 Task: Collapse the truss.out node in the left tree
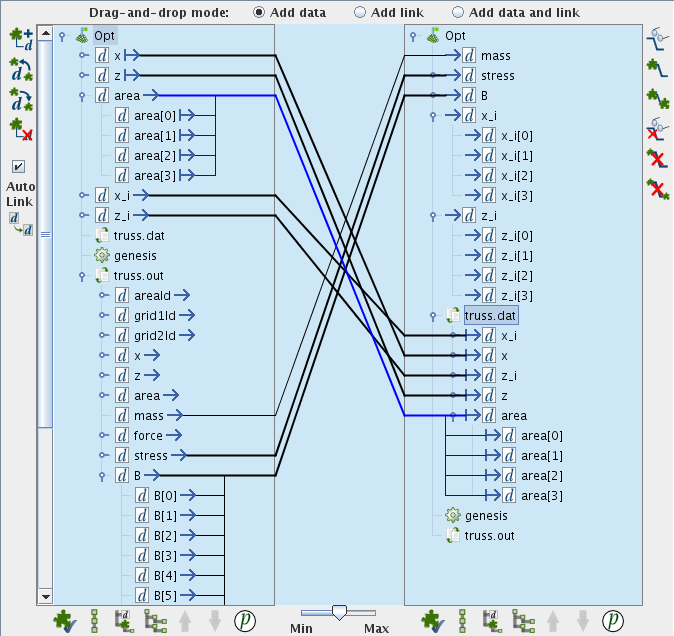pos(84,276)
